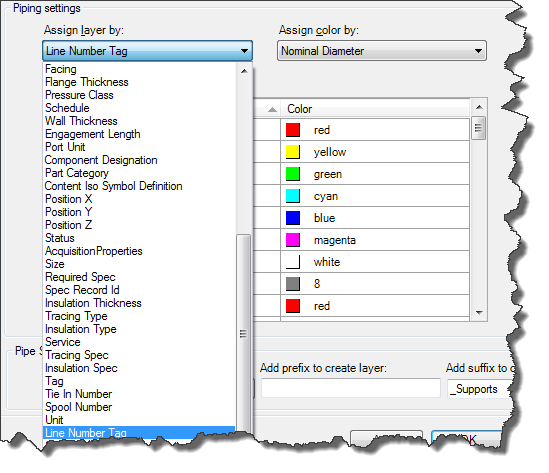The width and height of the screenshot is (549, 473).
Task: Click the Add prefix to create layer field
Action: coord(350,388)
